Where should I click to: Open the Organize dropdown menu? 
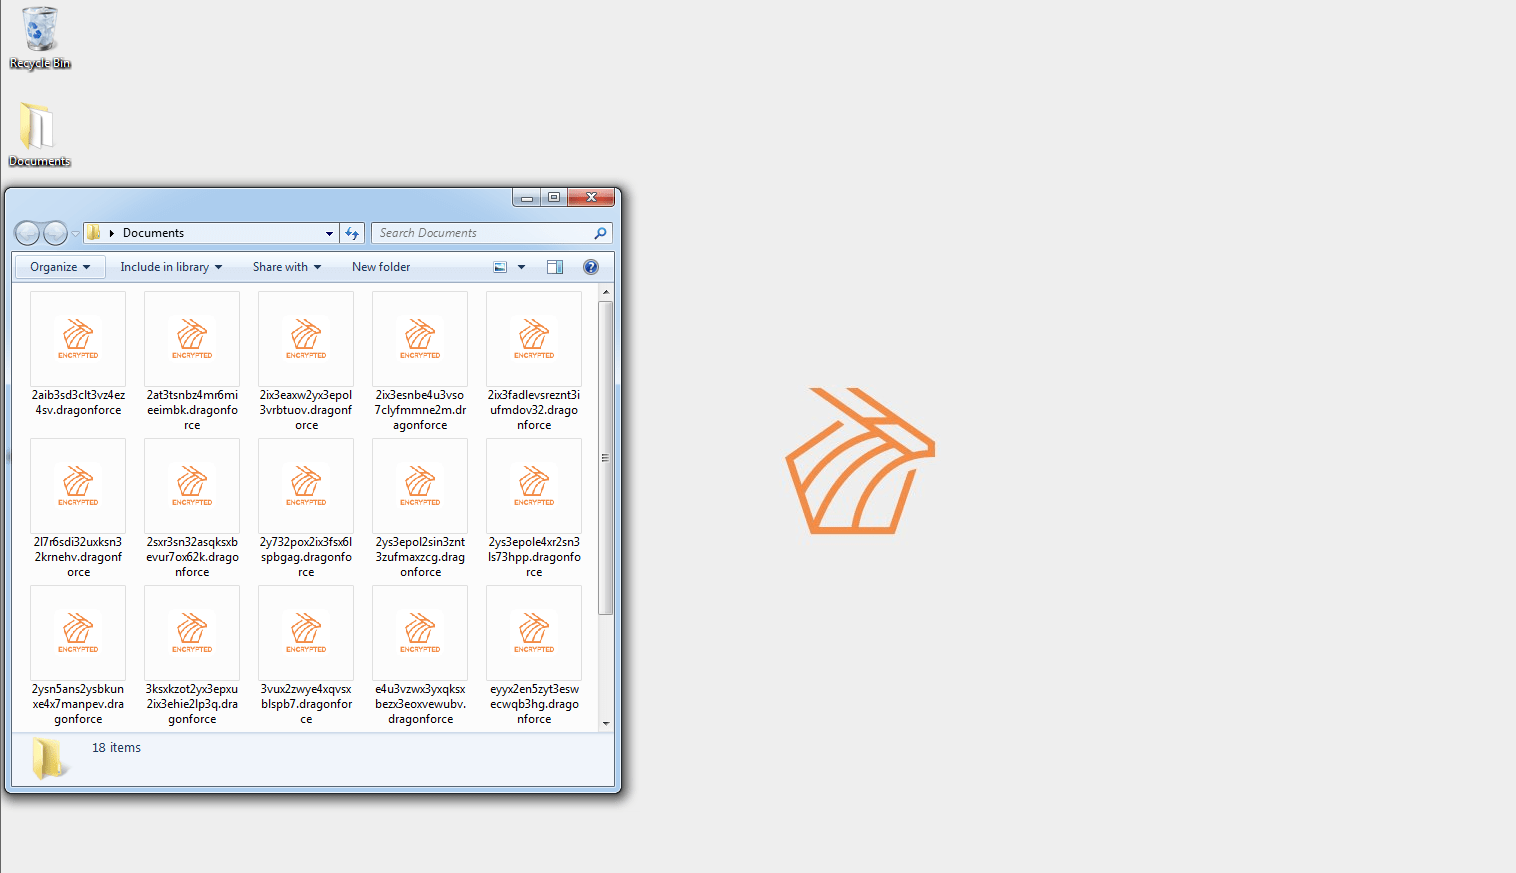(x=58, y=266)
